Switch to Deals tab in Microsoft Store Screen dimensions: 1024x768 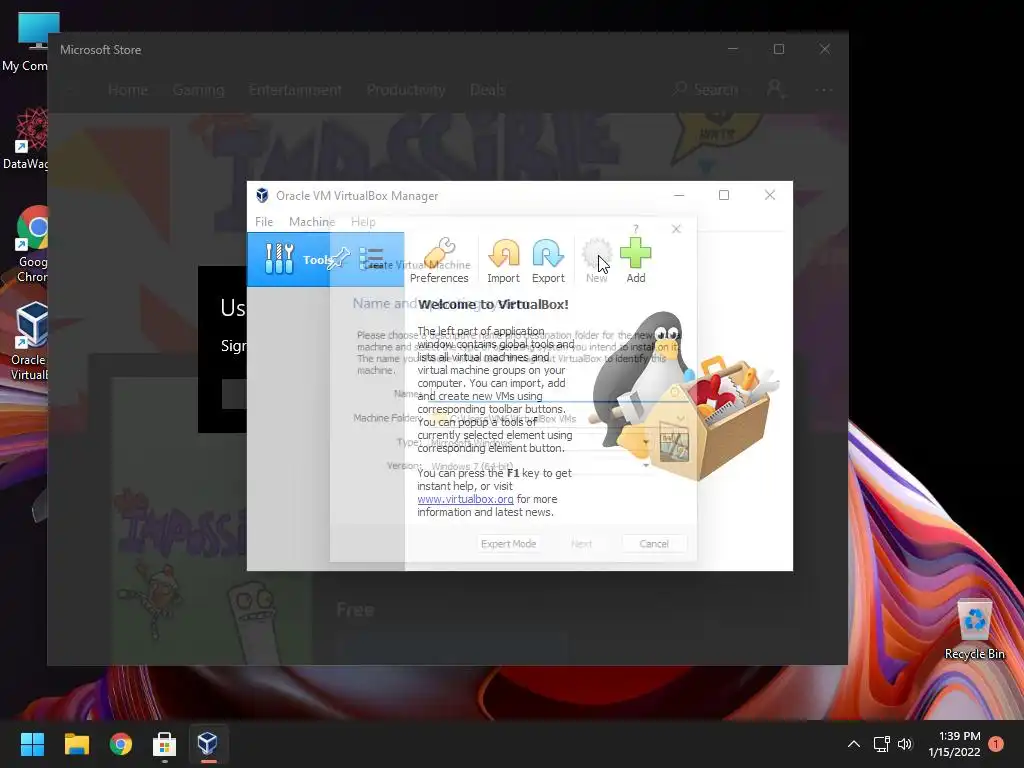click(x=488, y=89)
